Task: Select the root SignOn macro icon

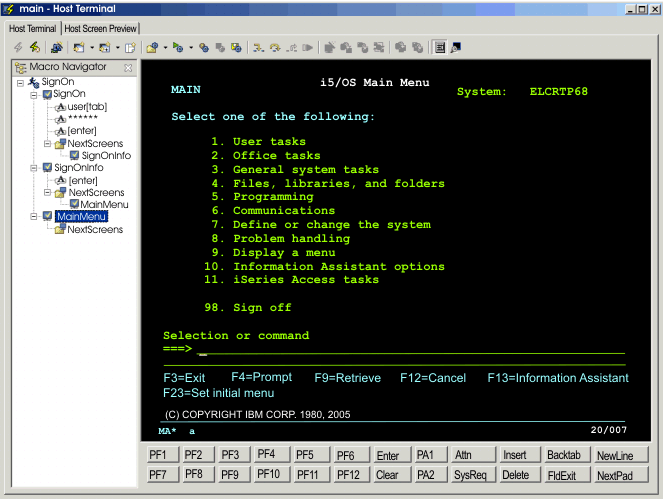Action: 33,81
